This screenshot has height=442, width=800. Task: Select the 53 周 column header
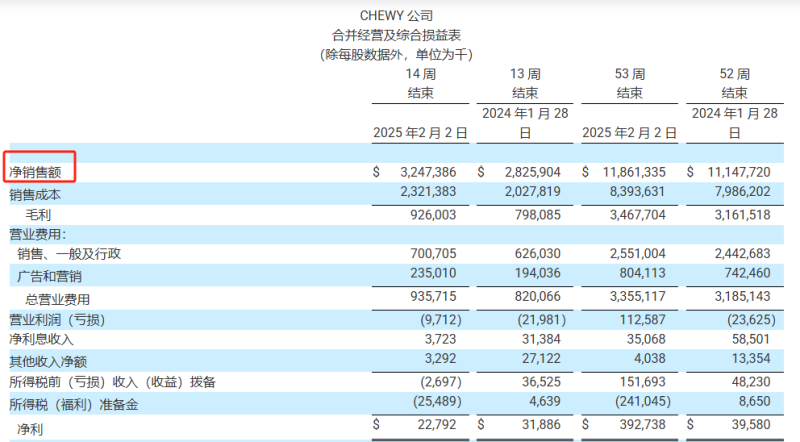(629, 74)
